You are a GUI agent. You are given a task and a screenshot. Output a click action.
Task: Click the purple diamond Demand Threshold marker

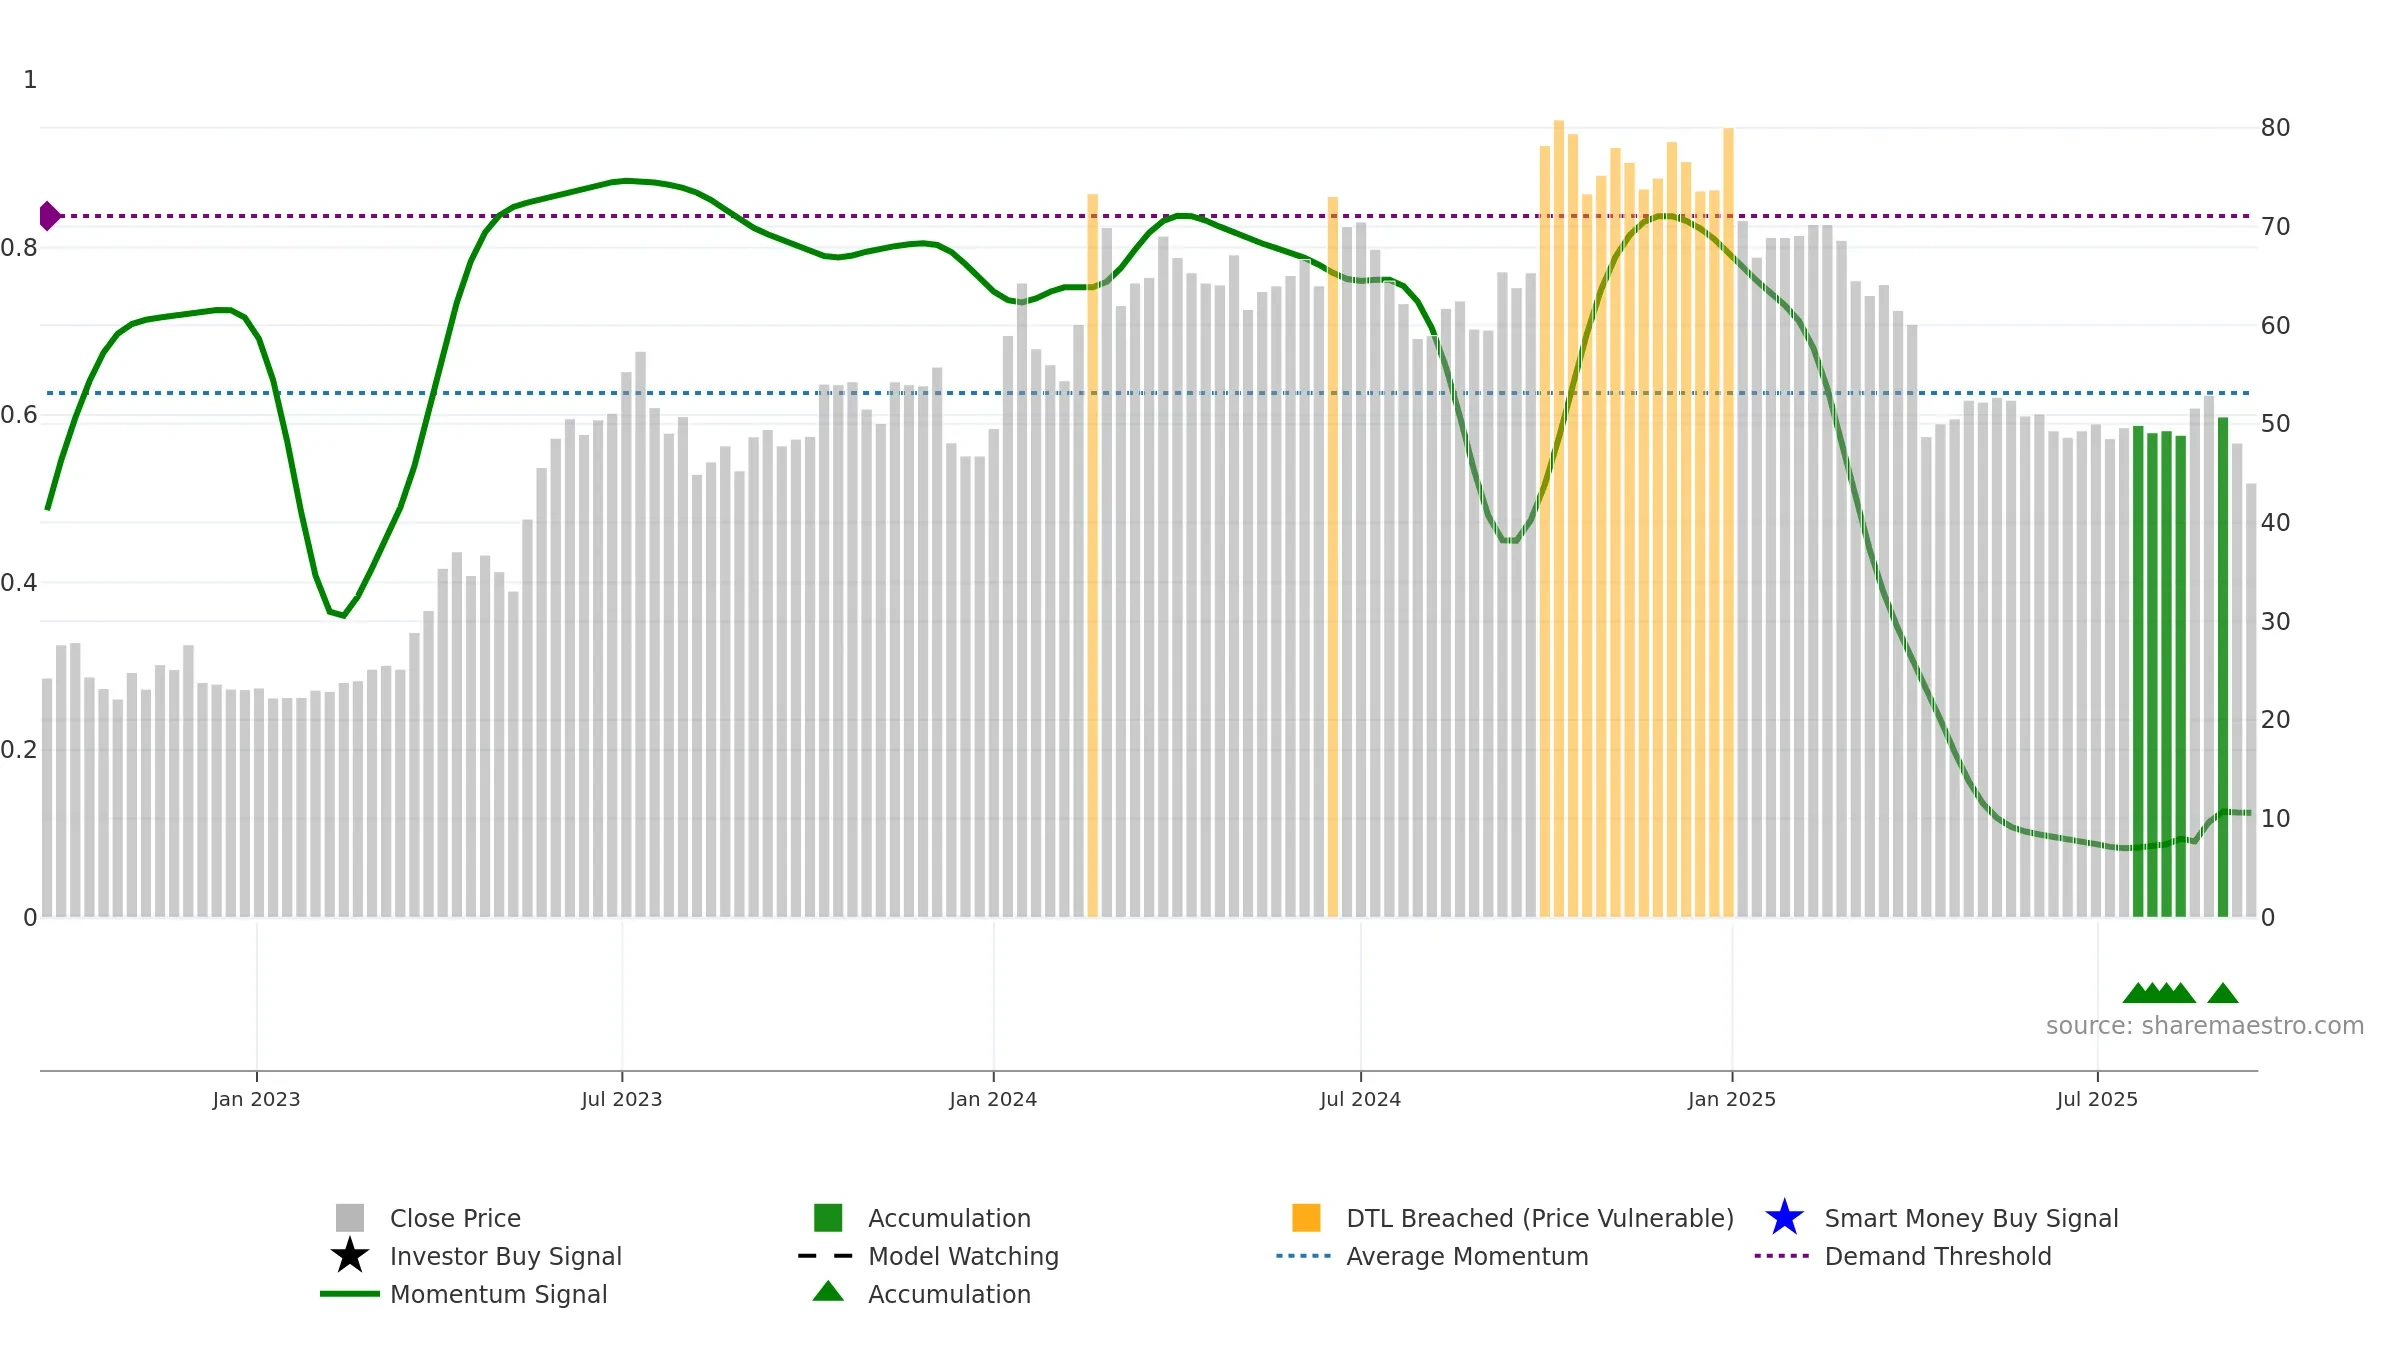[x=49, y=216]
